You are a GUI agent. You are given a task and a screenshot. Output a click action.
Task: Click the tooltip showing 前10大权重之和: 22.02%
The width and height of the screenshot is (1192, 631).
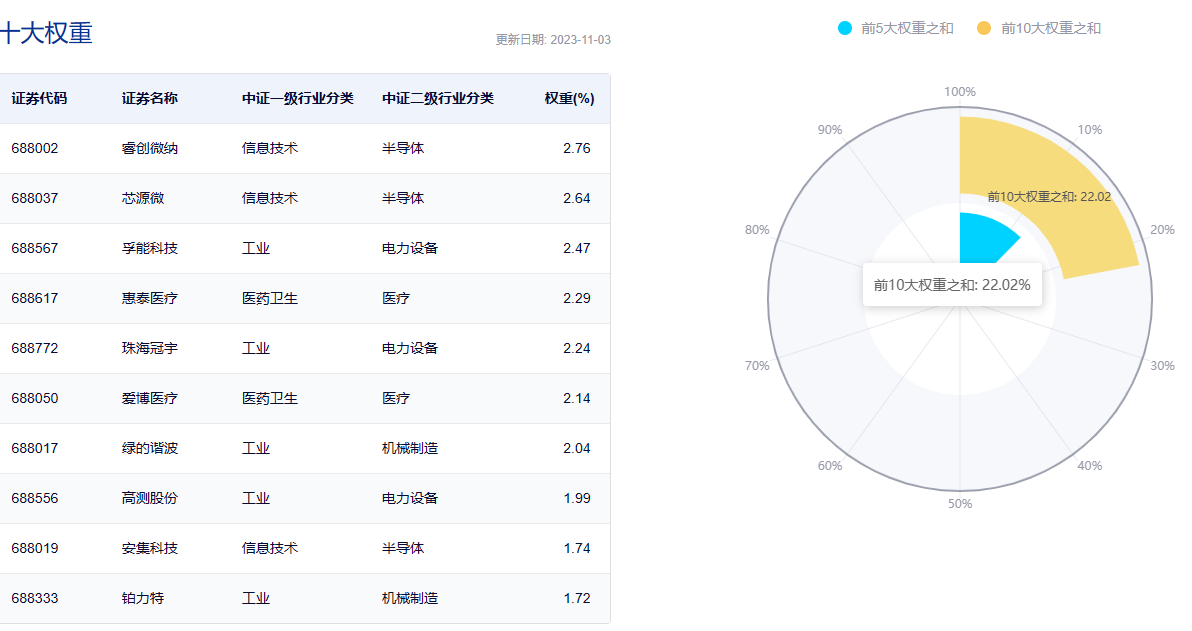(x=952, y=285)
